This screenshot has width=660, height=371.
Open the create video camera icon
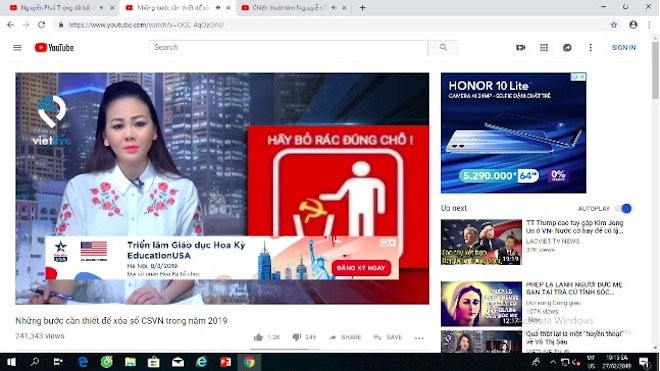[521, 48]
